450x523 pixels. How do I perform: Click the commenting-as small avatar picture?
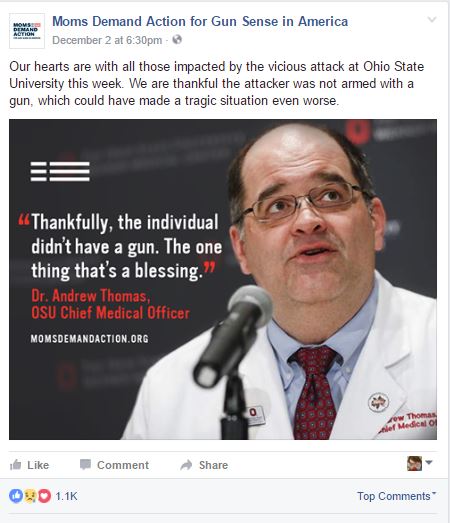tap(414, 464)
